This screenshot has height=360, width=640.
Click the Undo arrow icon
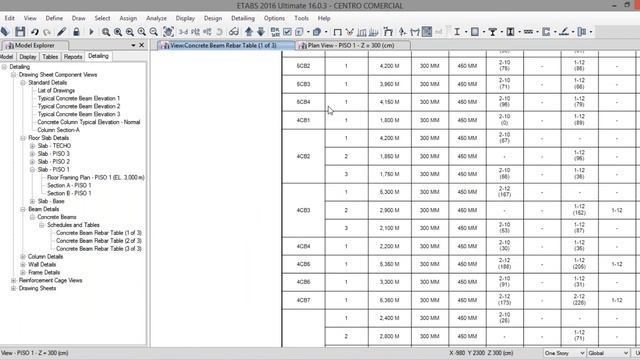35,32
